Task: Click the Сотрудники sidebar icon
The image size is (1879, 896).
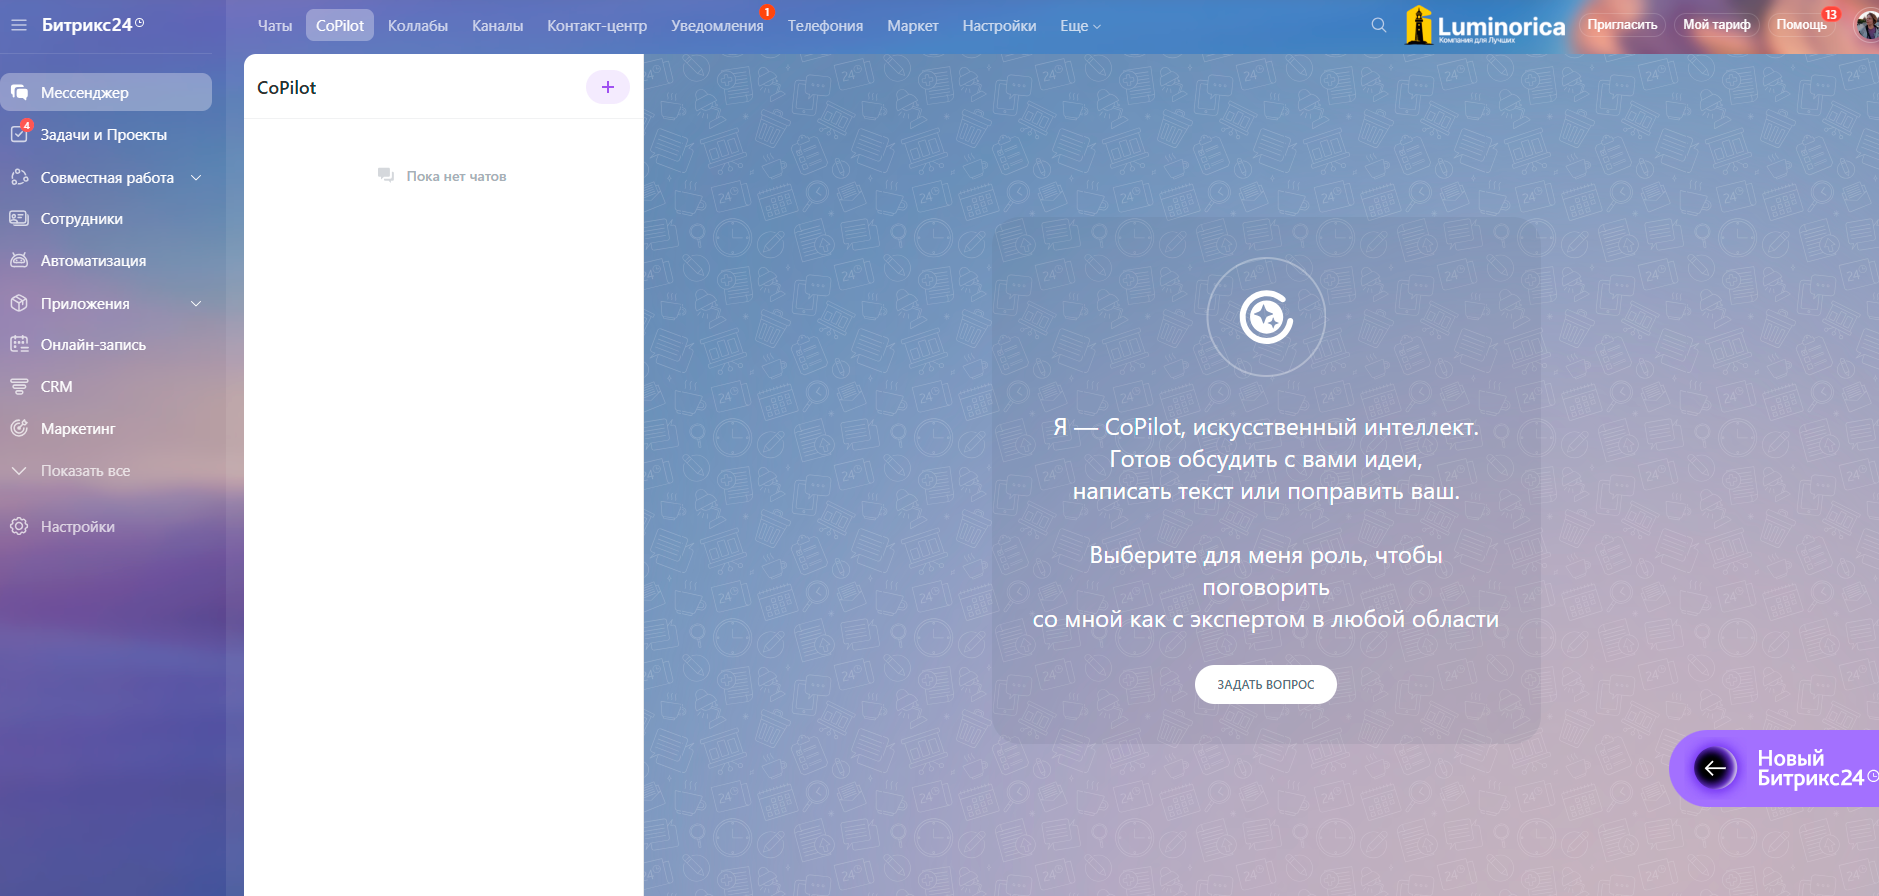Action: click(19, 218)
